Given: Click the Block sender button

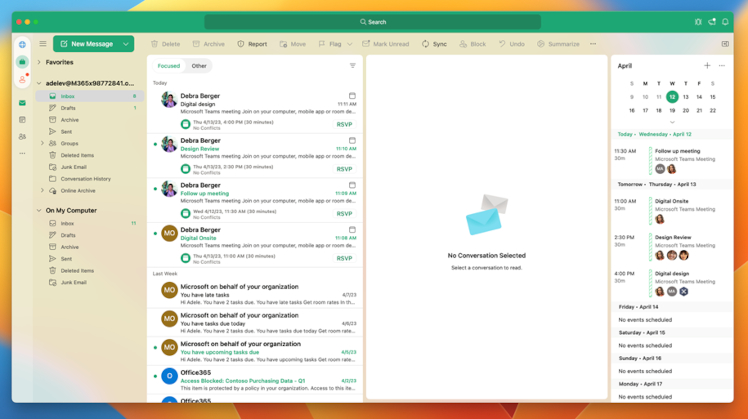Looking at the screenshot, I should (472, 44).
